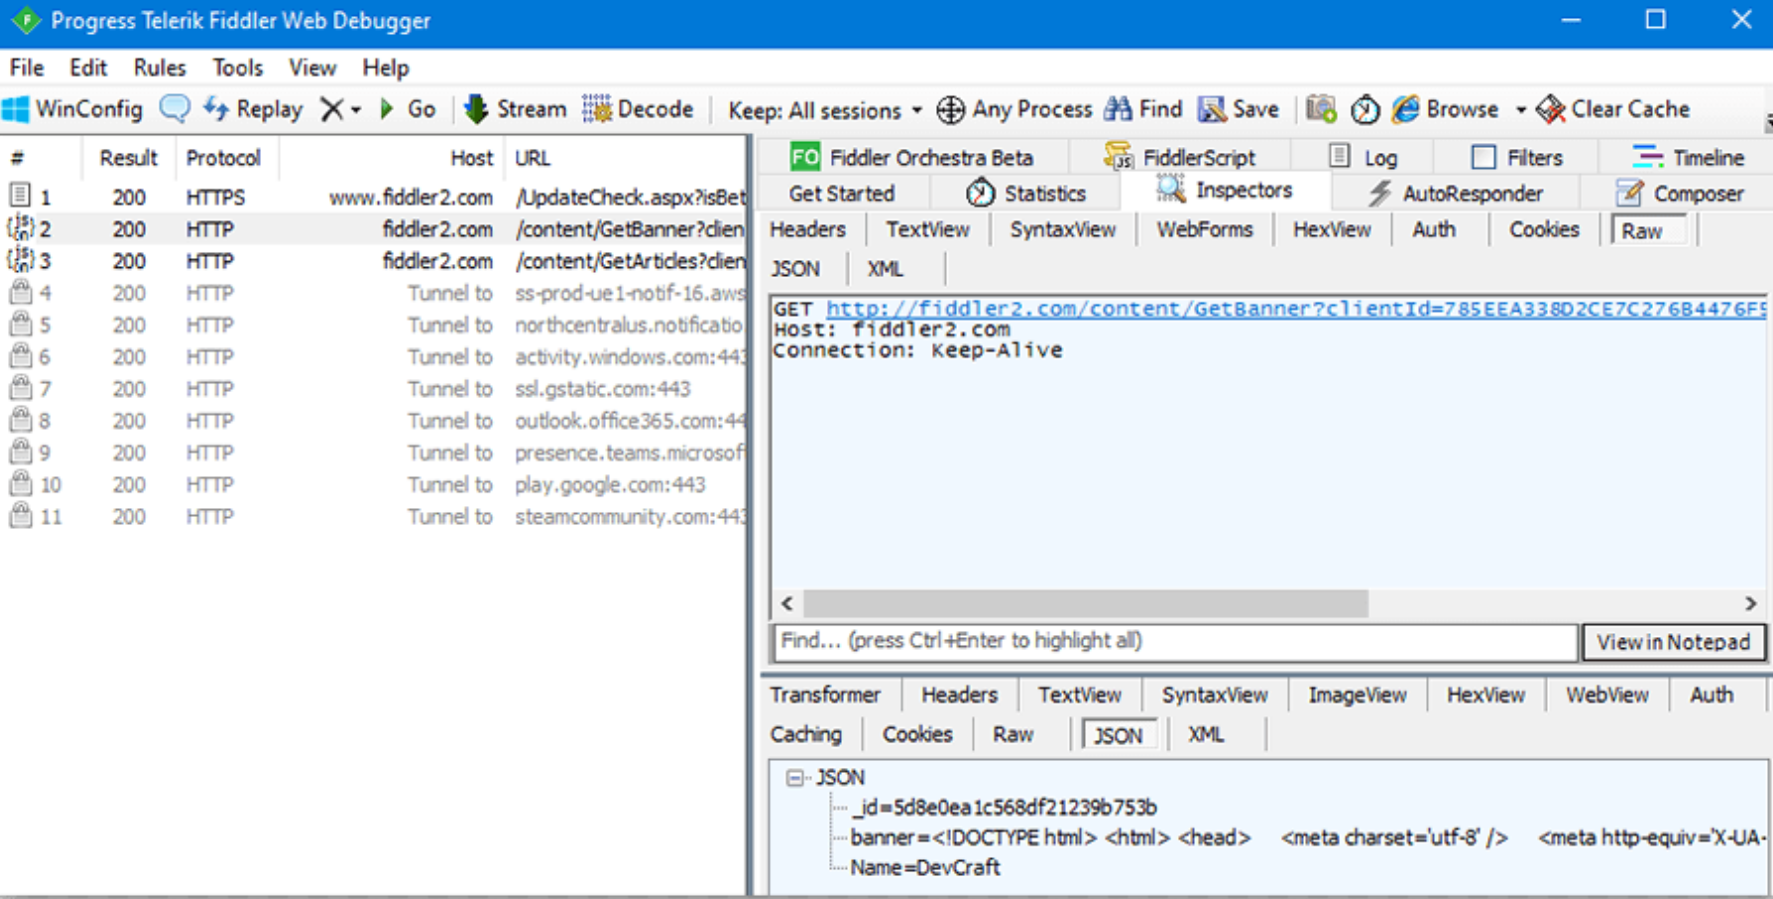Click the Go resume button
Image resolution: width=1773 pixels, height=899 pixels.
[407, 109]
